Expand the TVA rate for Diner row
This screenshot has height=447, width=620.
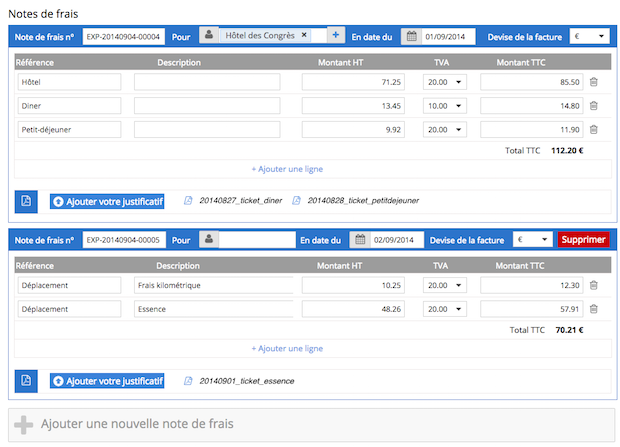(x=444, y=105)
